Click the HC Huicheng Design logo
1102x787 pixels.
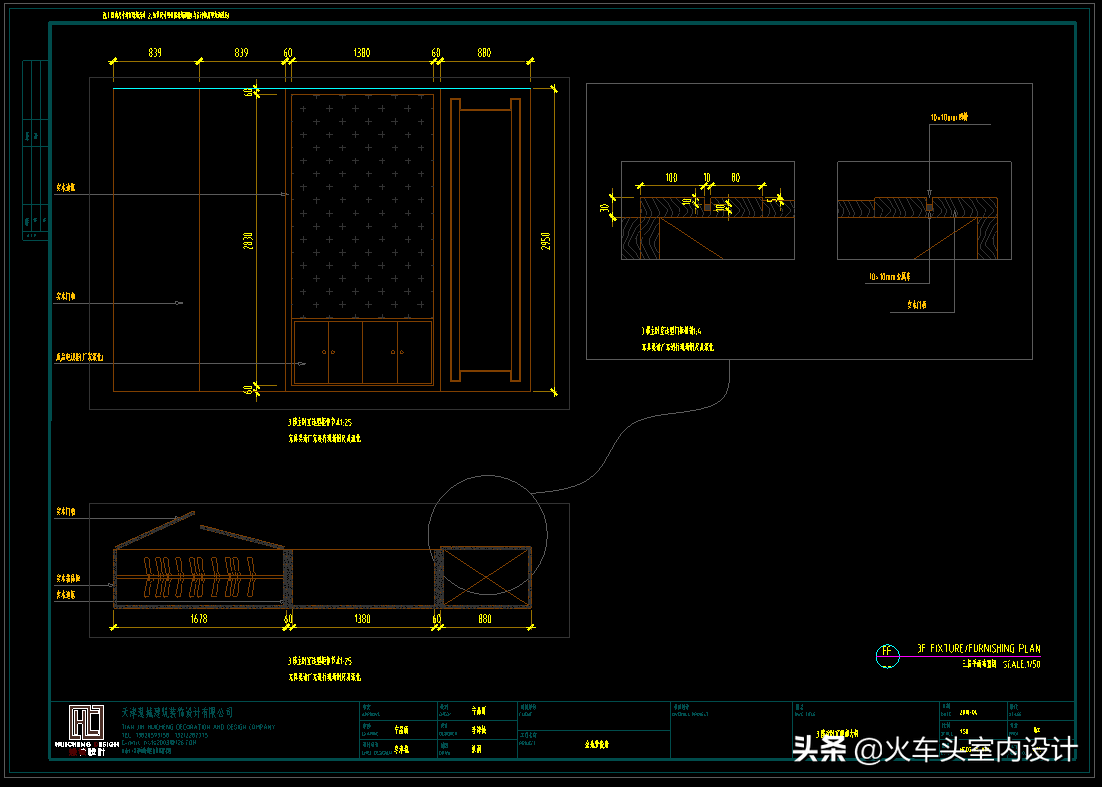(87, 730)
